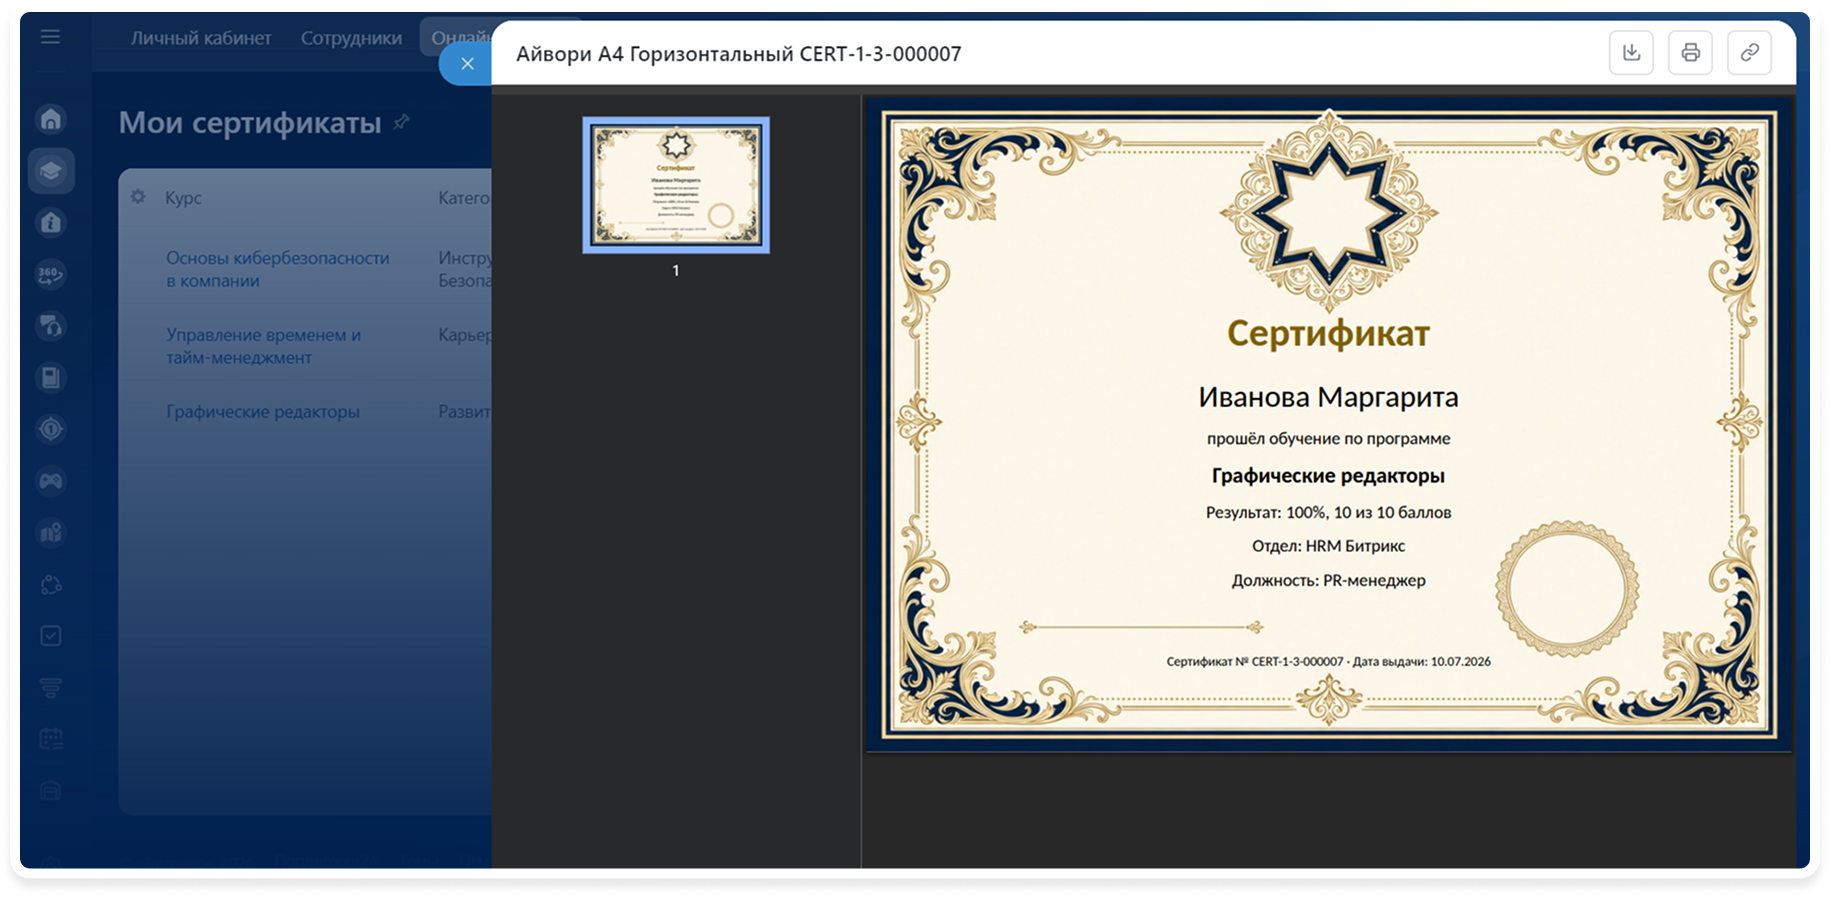Click the Сертификат heading on certificate

1328,333
